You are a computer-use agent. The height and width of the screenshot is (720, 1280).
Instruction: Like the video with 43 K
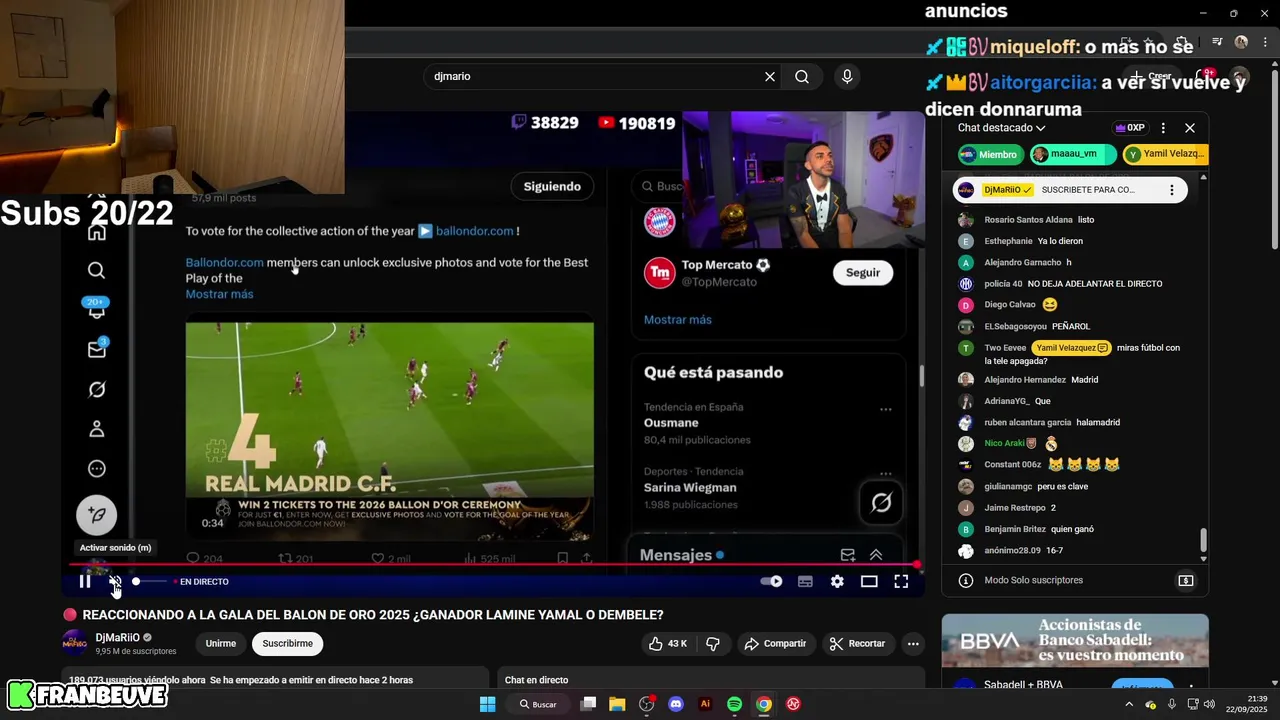tap(667, 643)
